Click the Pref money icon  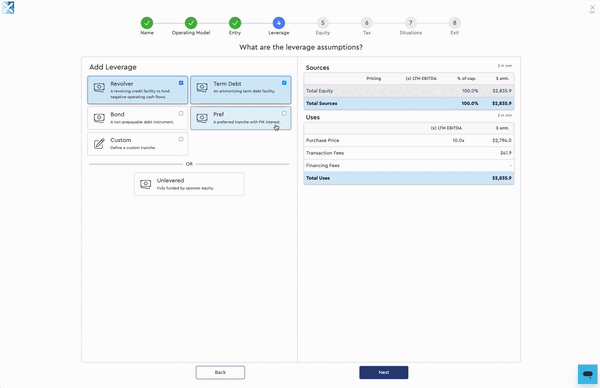202,118
